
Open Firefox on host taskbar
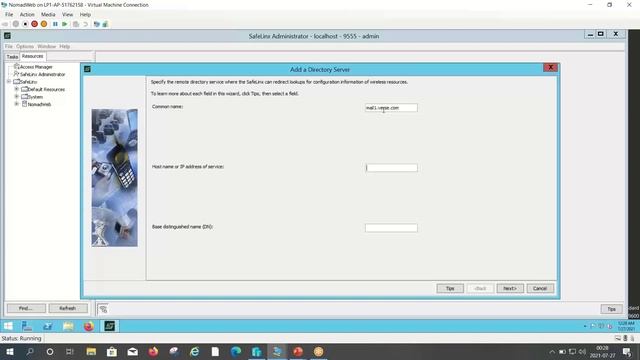click(153, 351)
